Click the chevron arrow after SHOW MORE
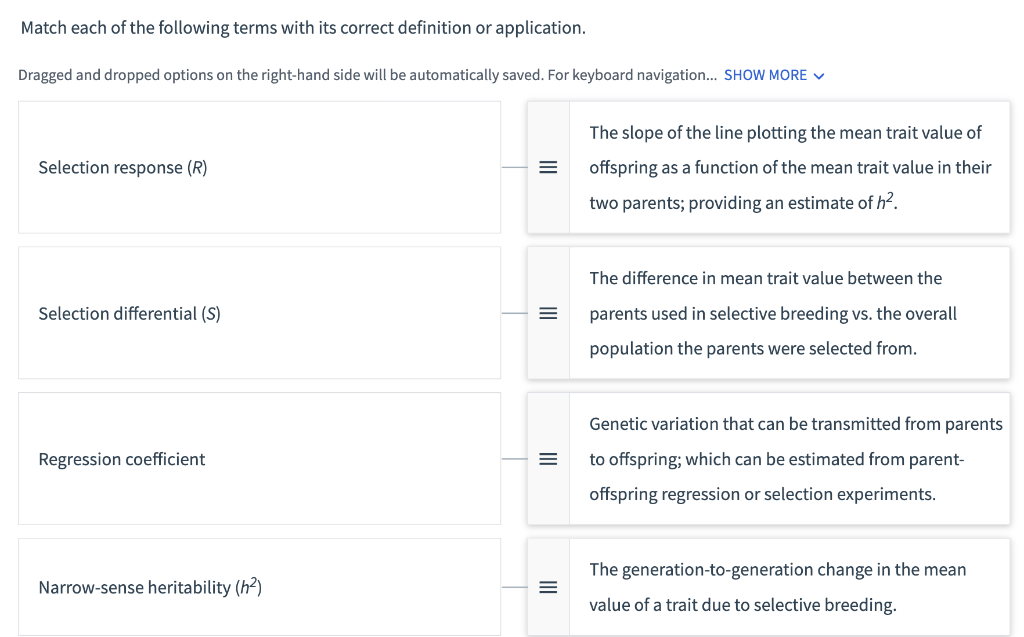The image size is (1024, 637). pos(819,76)
